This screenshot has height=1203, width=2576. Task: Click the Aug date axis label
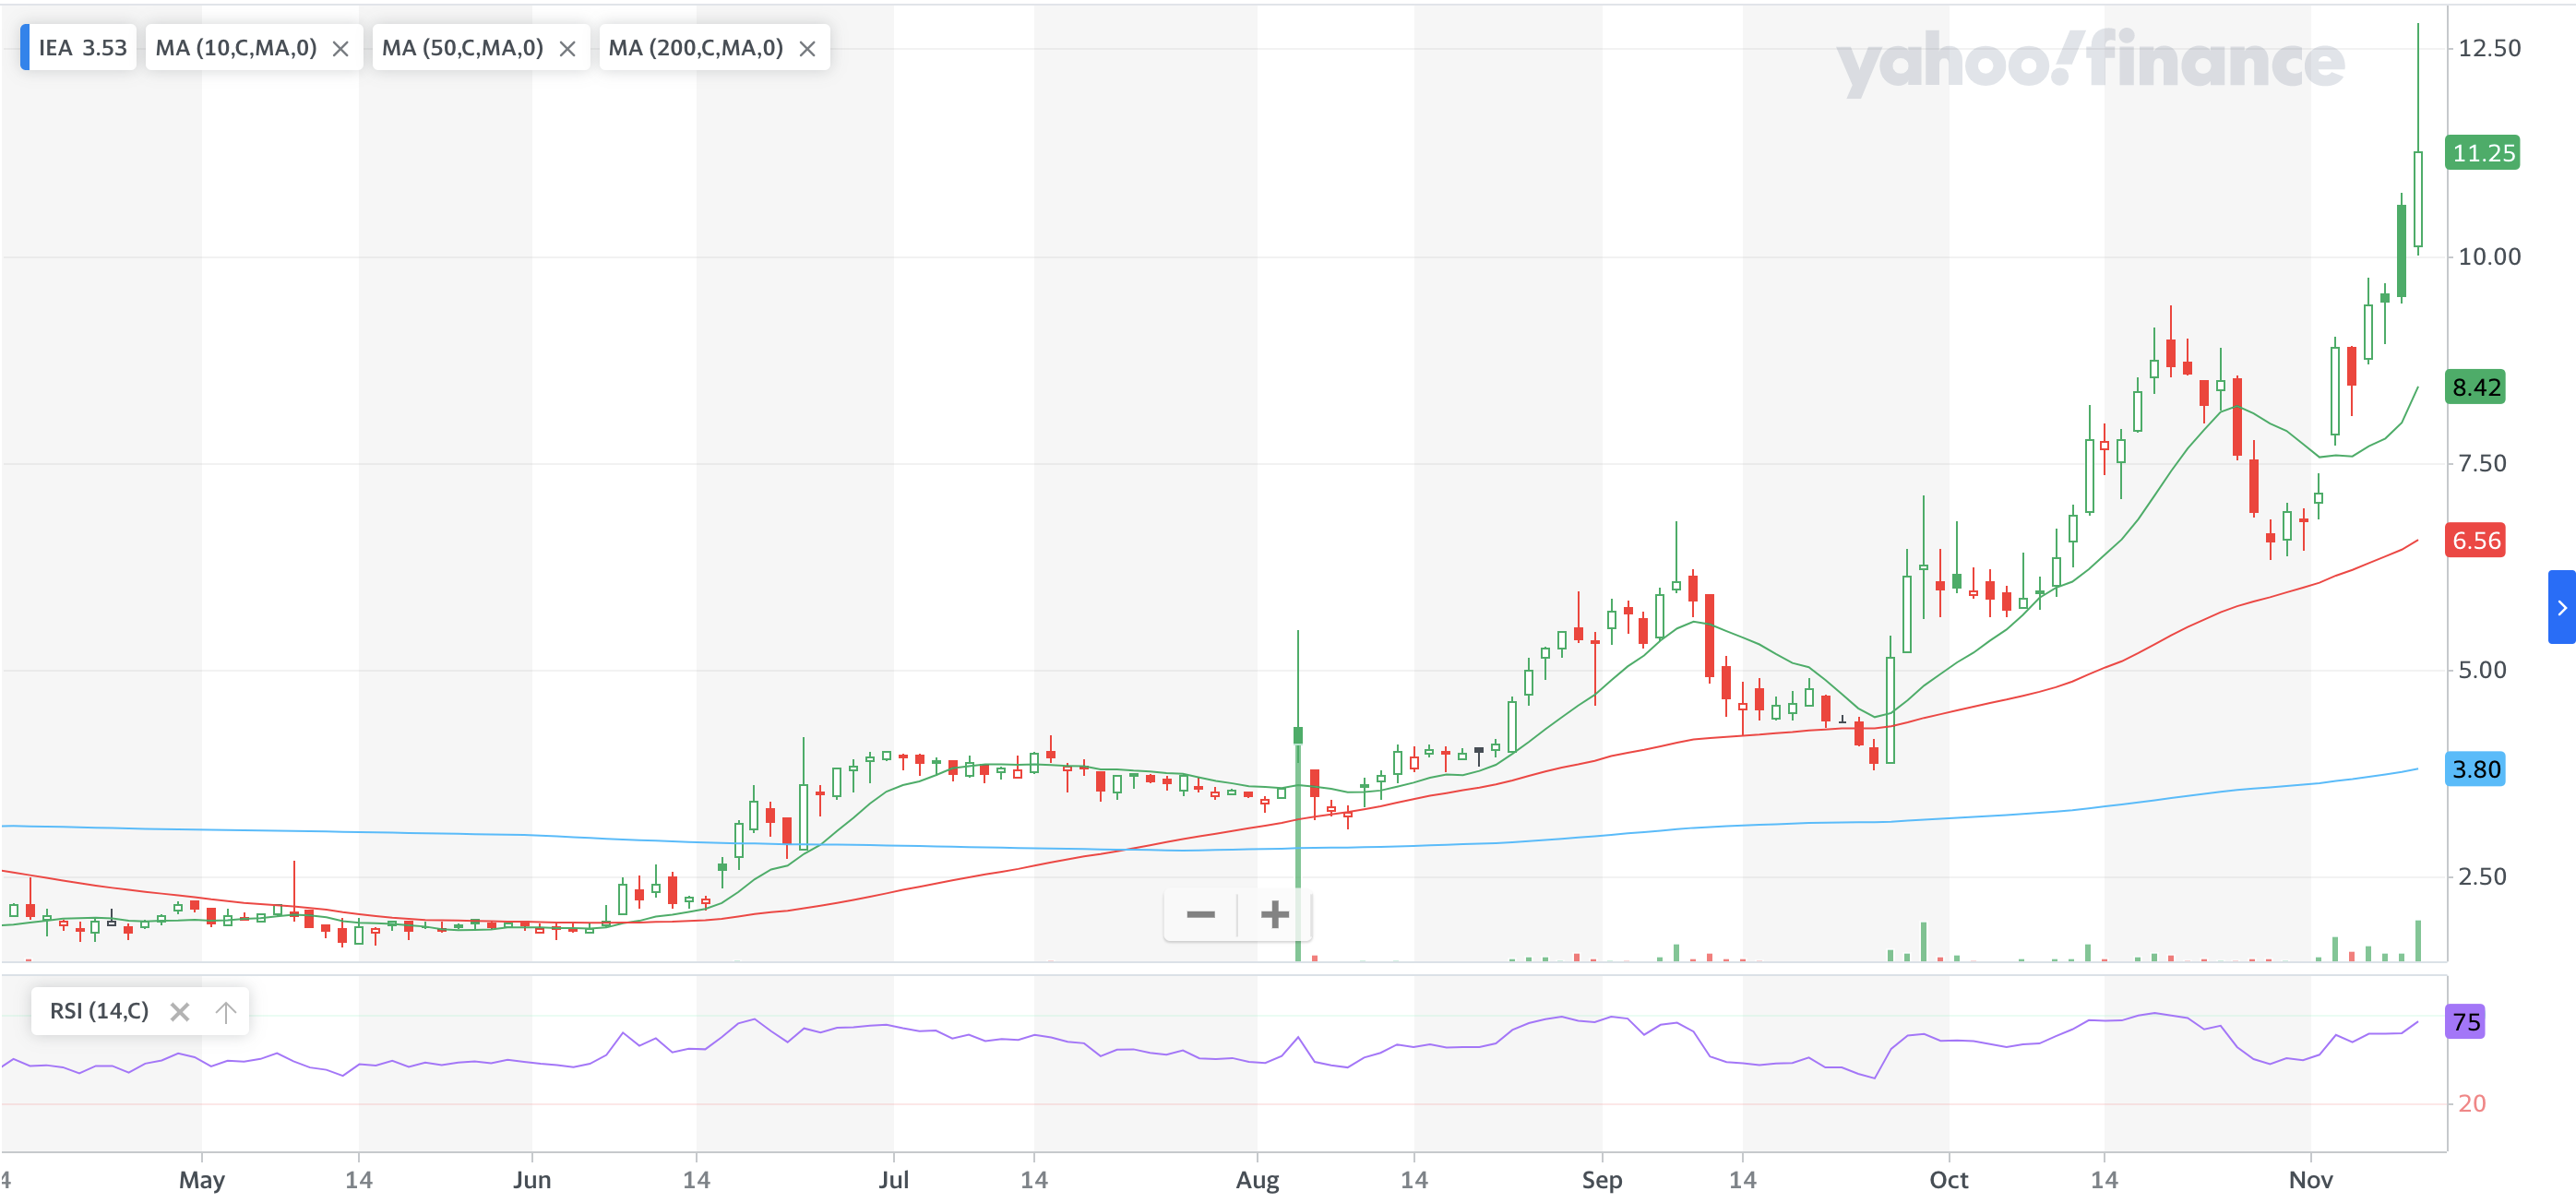point(1257,1180)
